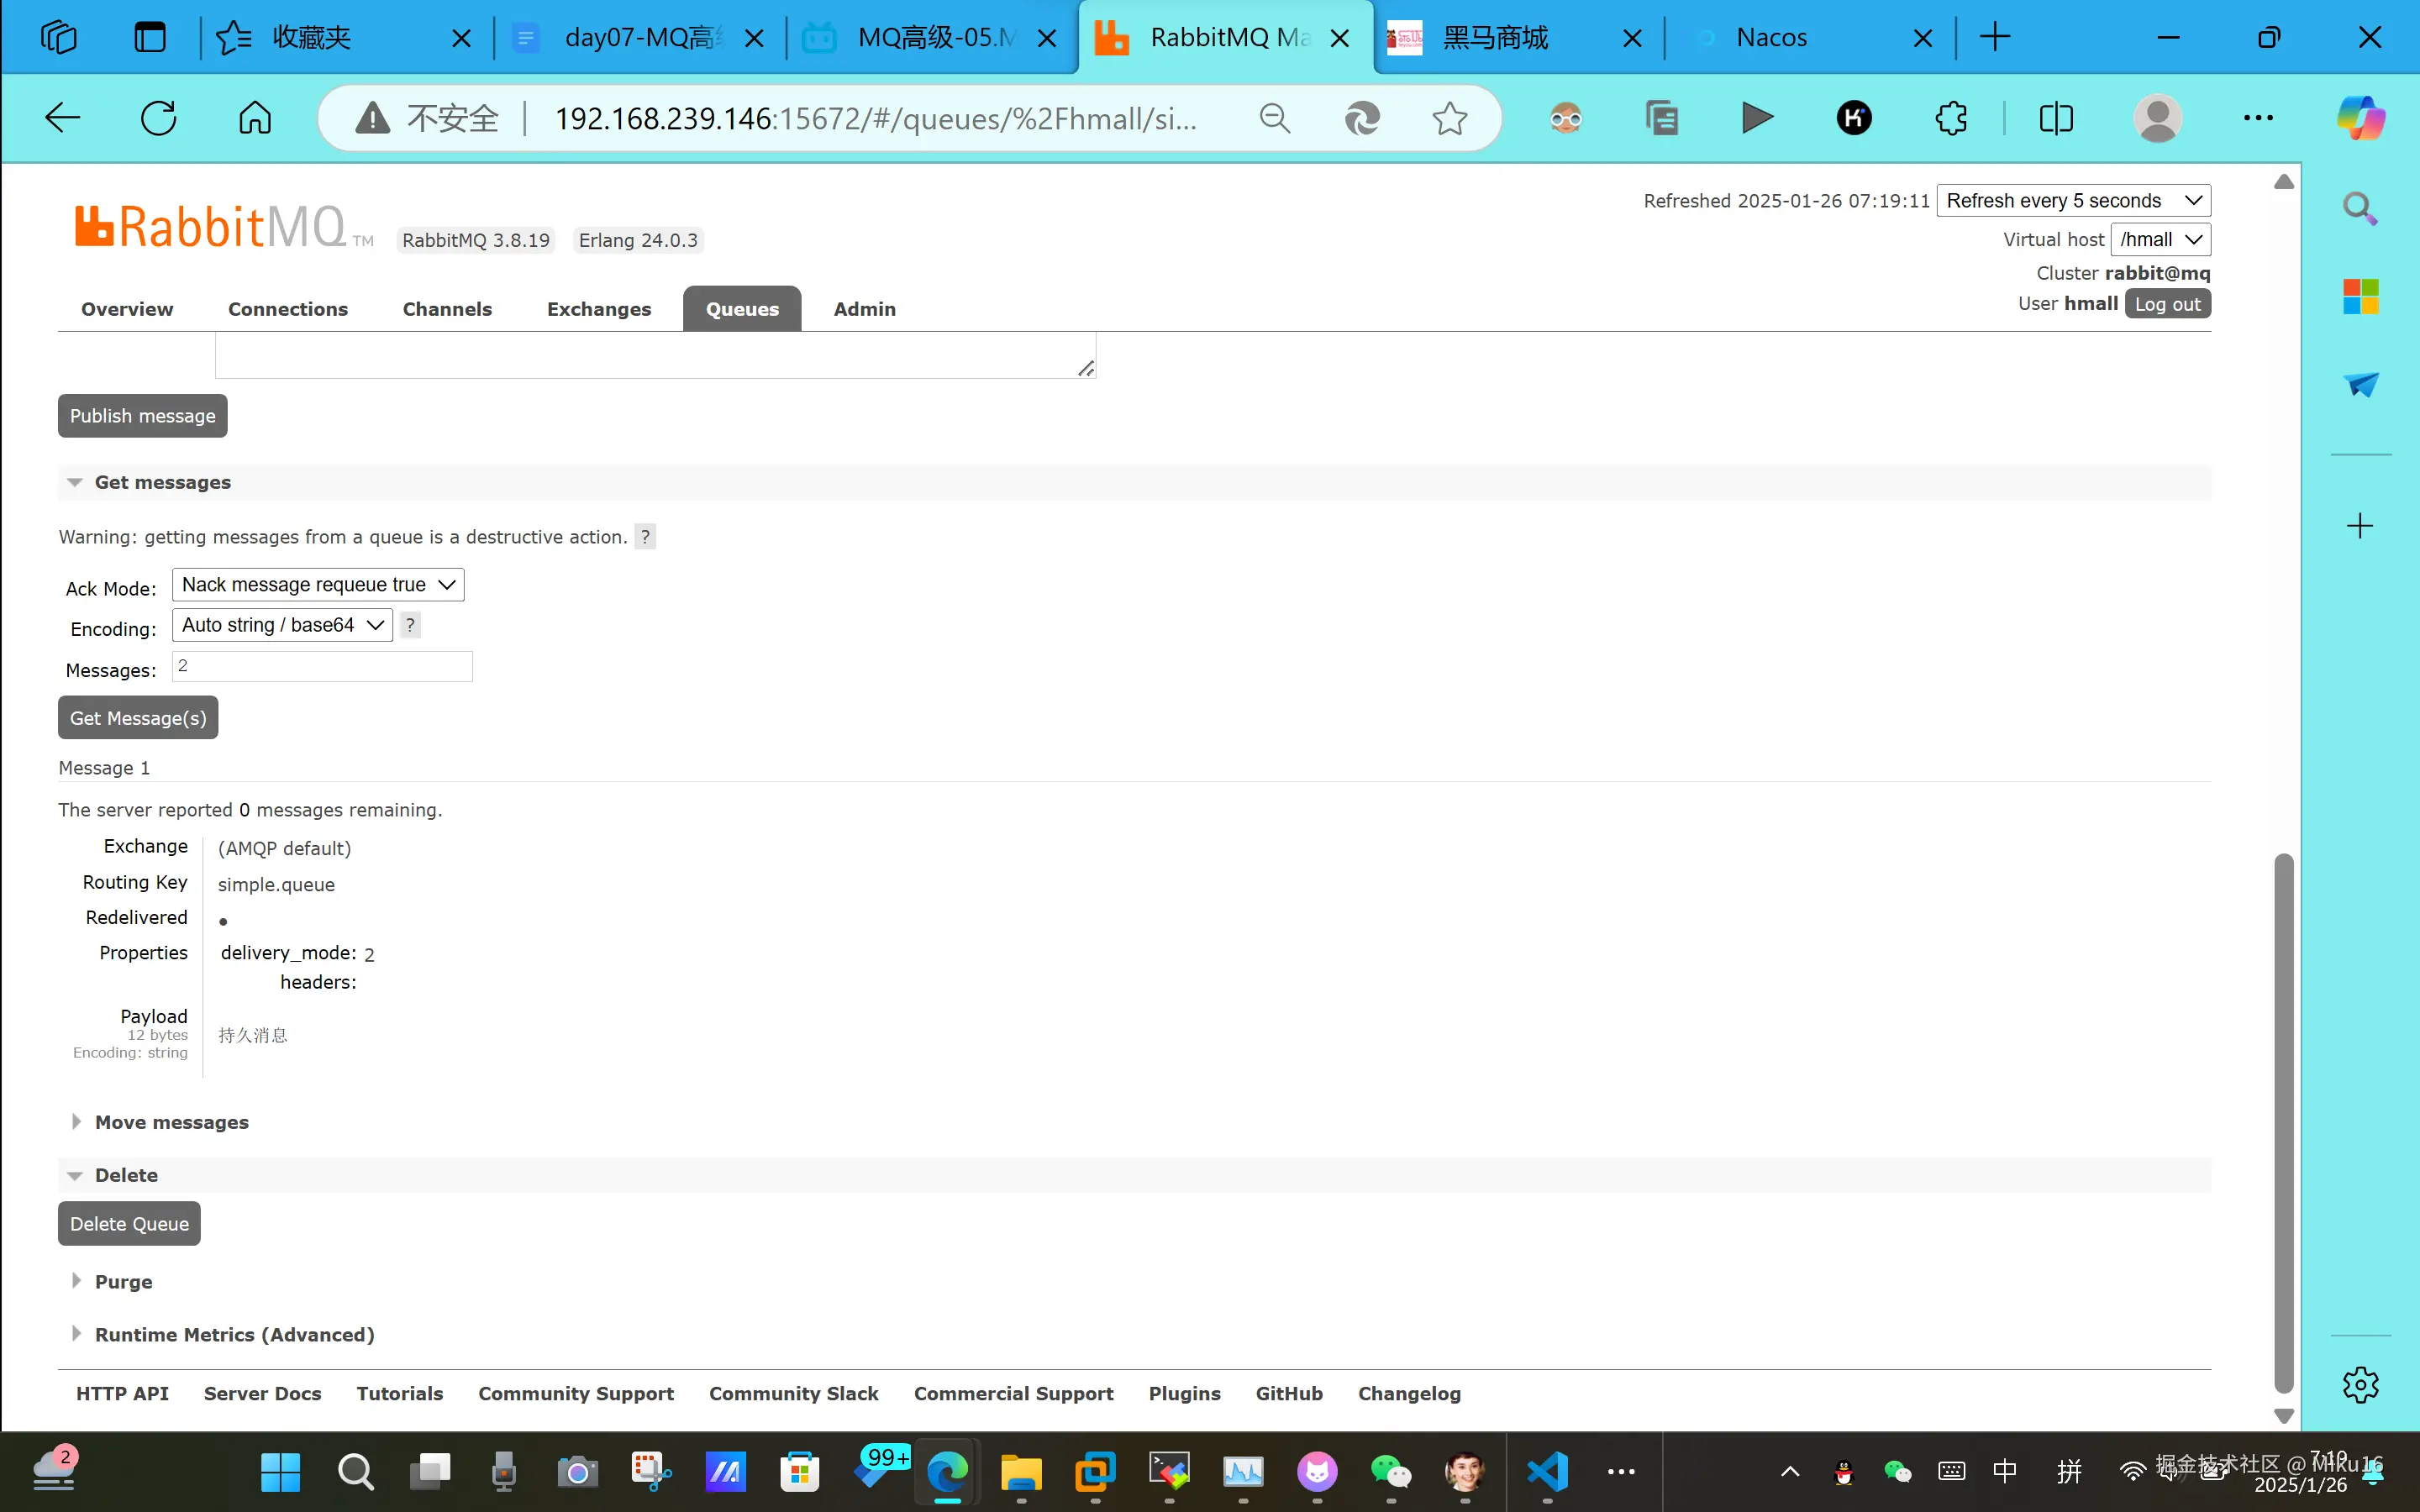Screen dimensions: 2420x1512
Task: Click the sidebar search magnifier icon
Action: (2360, 208)
